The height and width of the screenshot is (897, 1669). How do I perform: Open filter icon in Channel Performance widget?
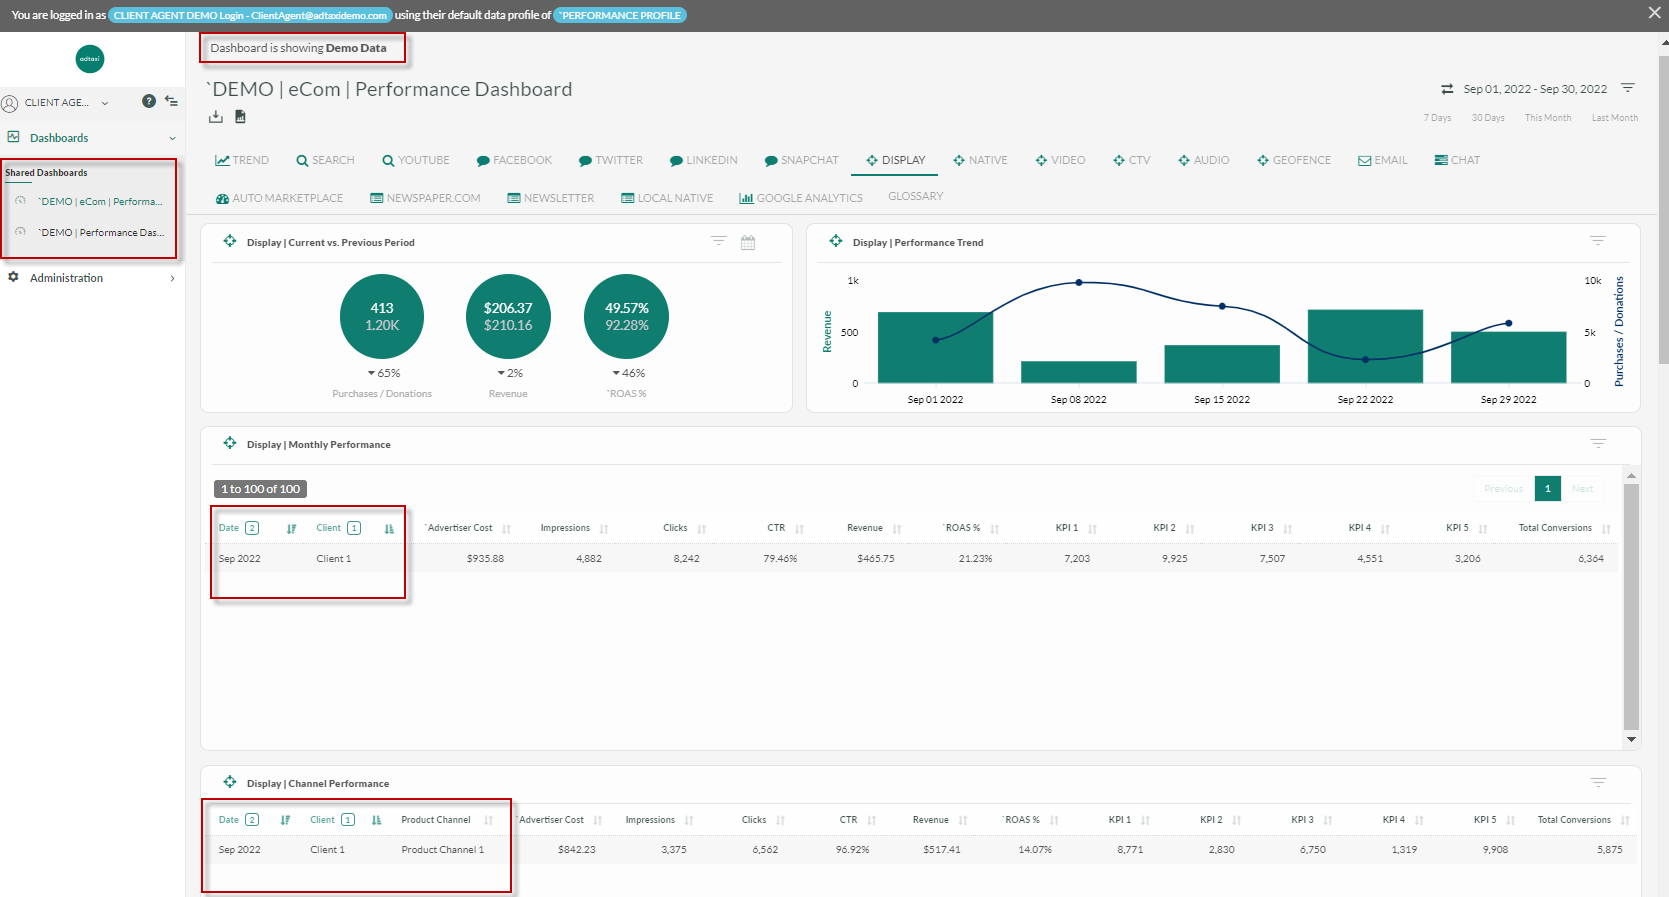tap(1598, 782)
